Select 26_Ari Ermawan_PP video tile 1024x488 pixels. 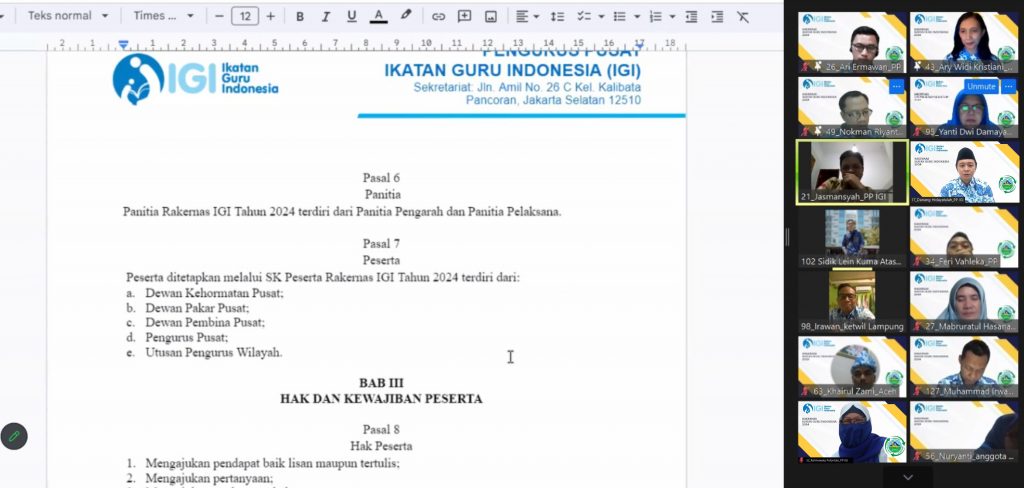(852, 42)
